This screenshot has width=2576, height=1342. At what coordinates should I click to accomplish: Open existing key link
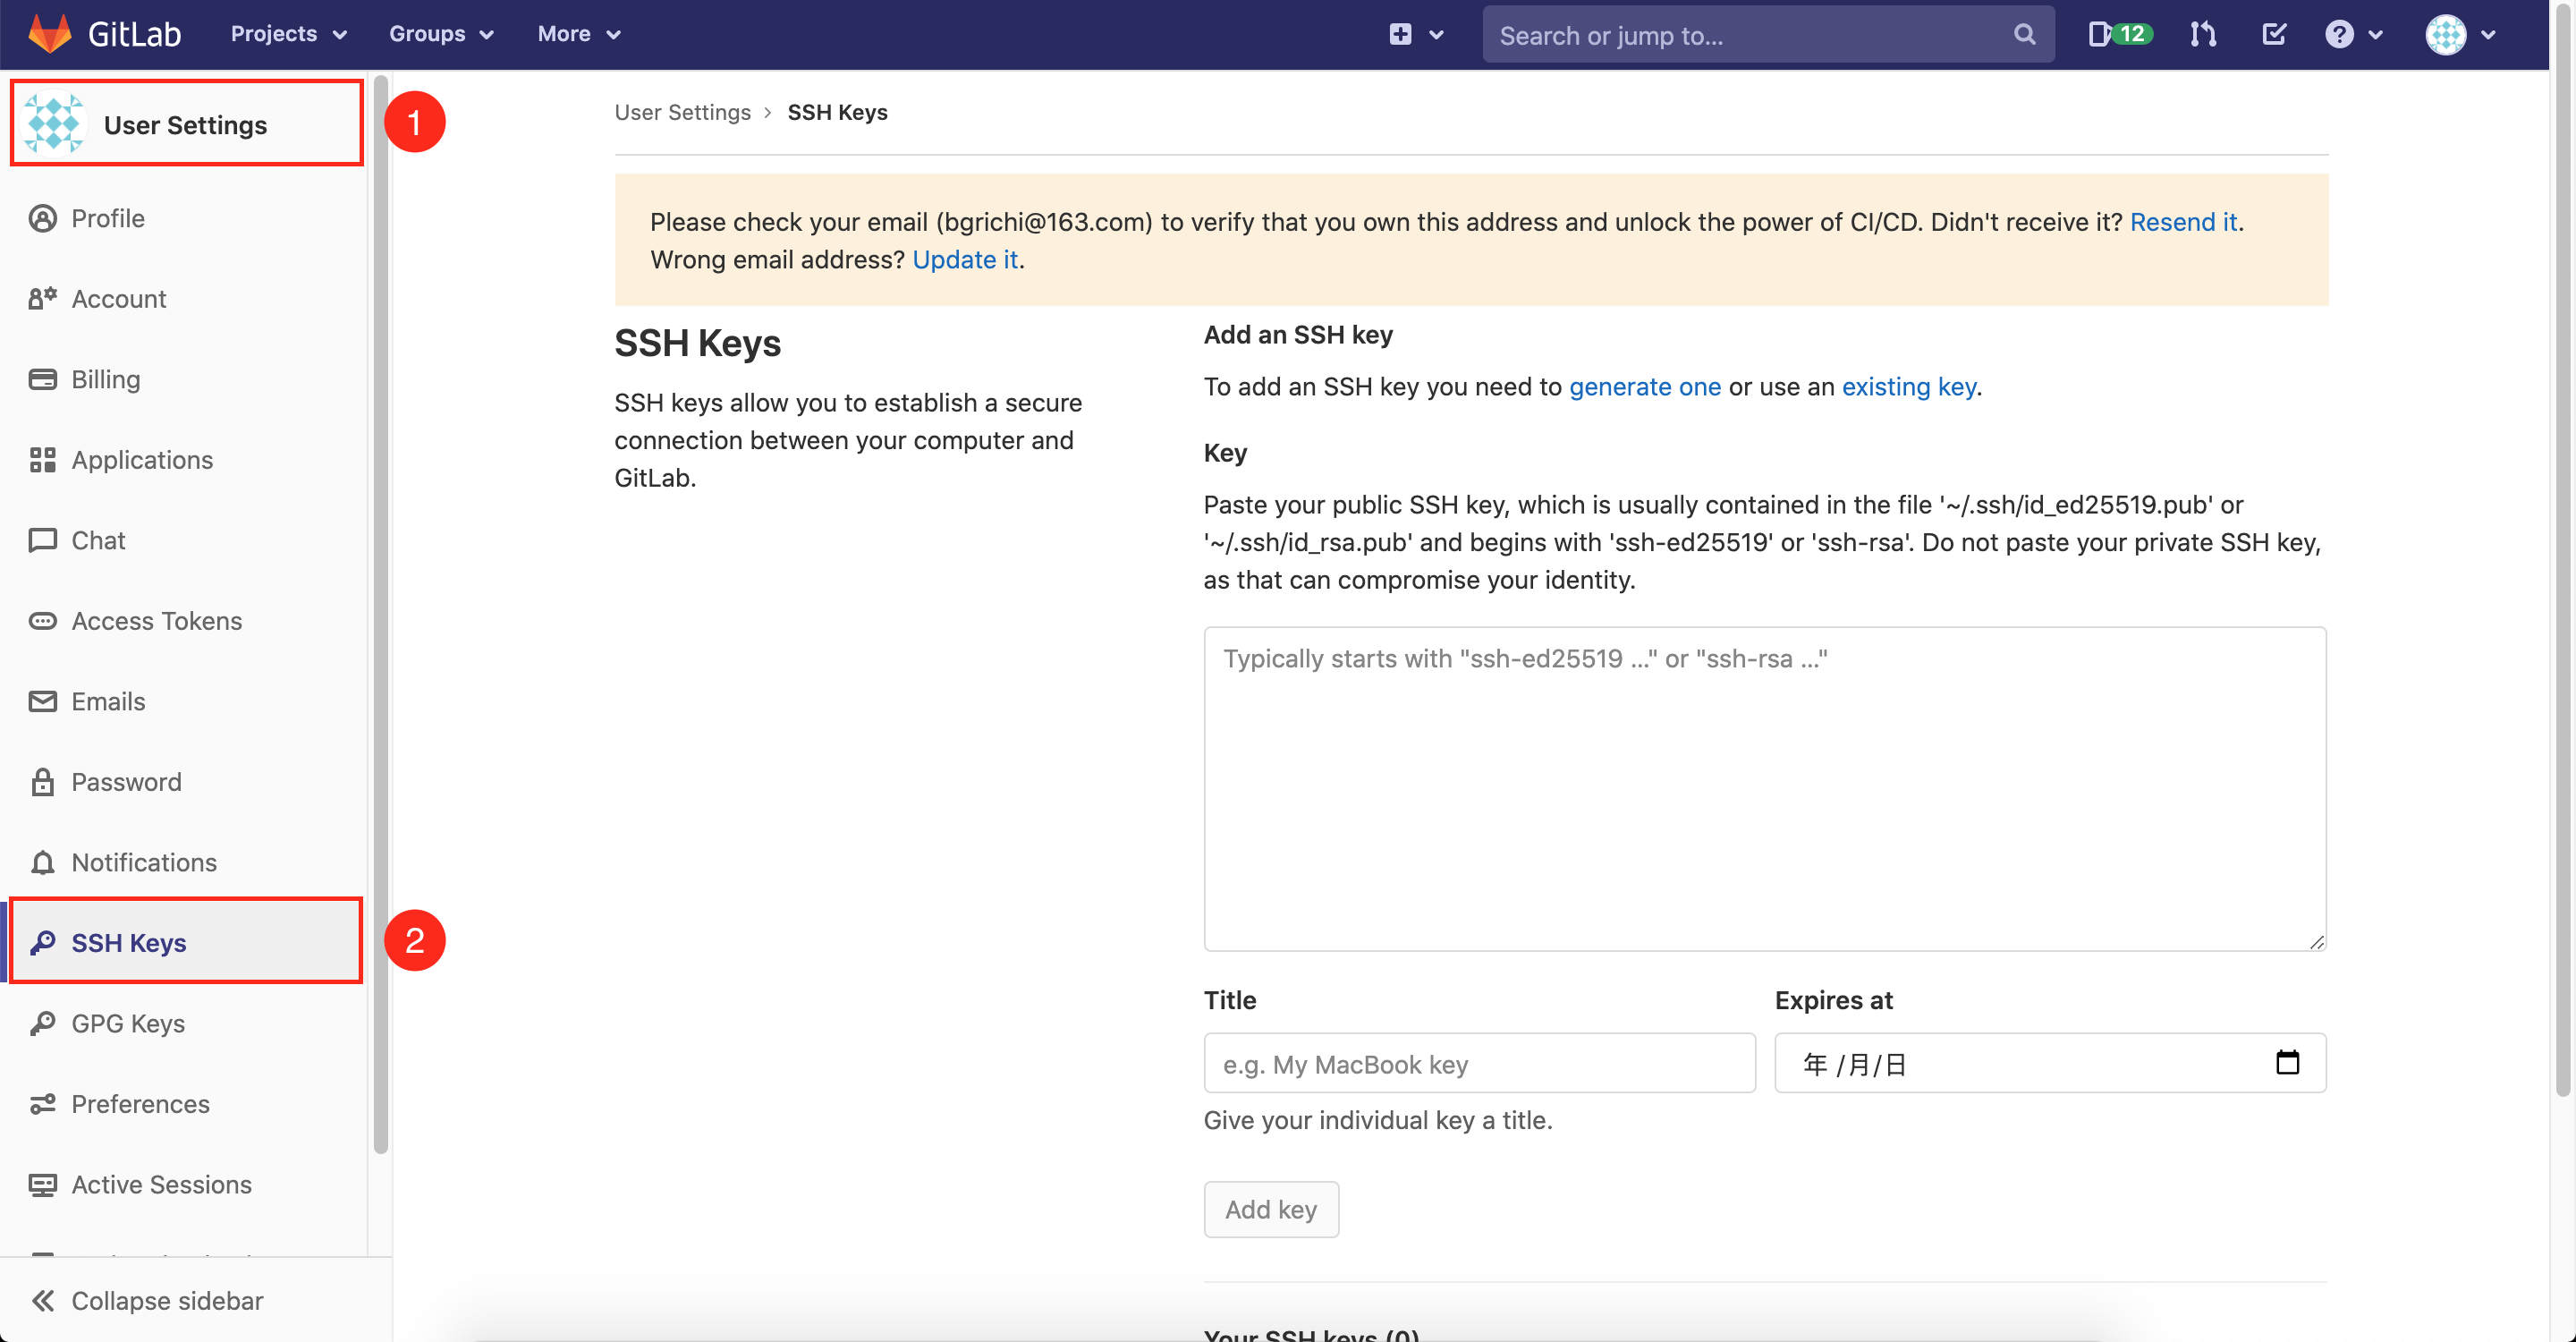(1908, 386)
